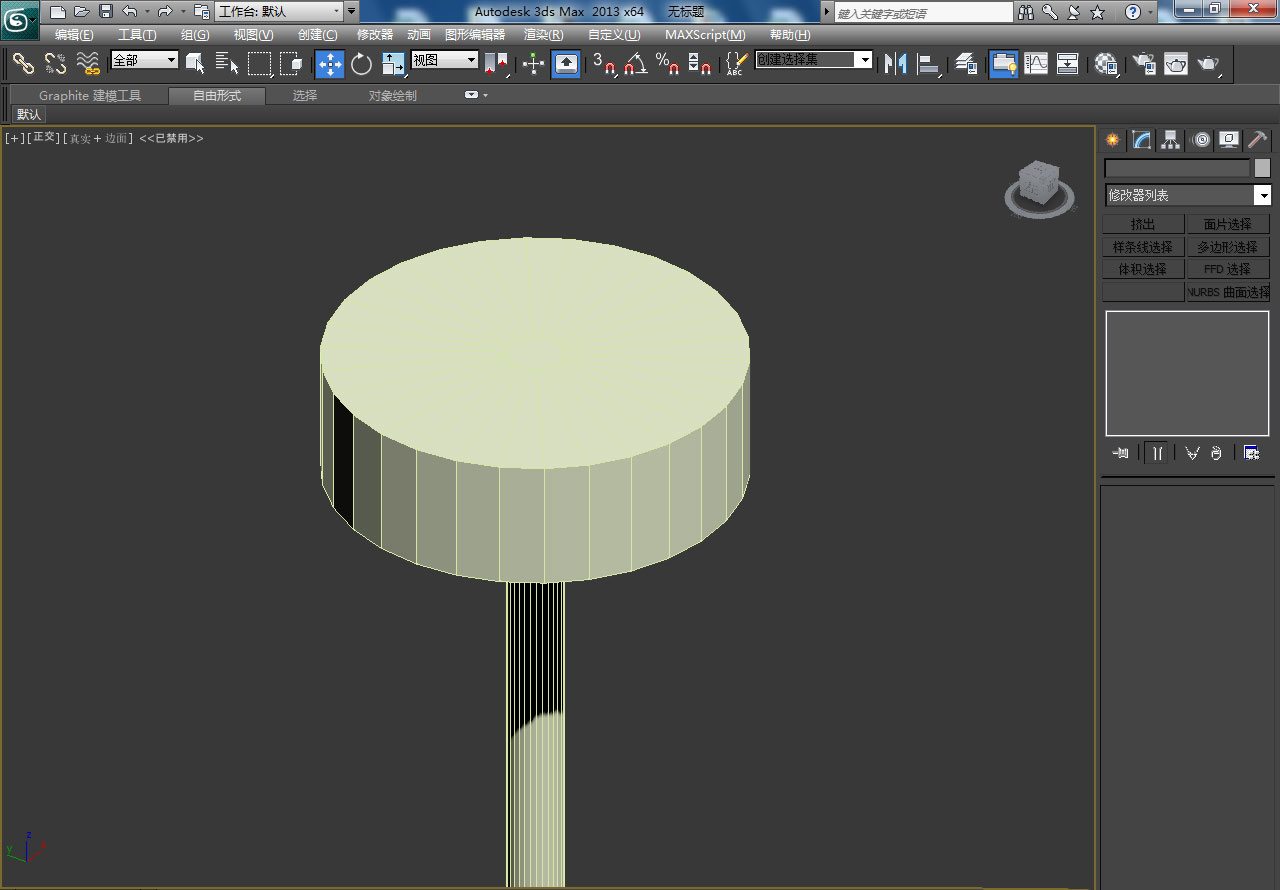Click the 样条线选择 modifier button

coord(1143,247)
